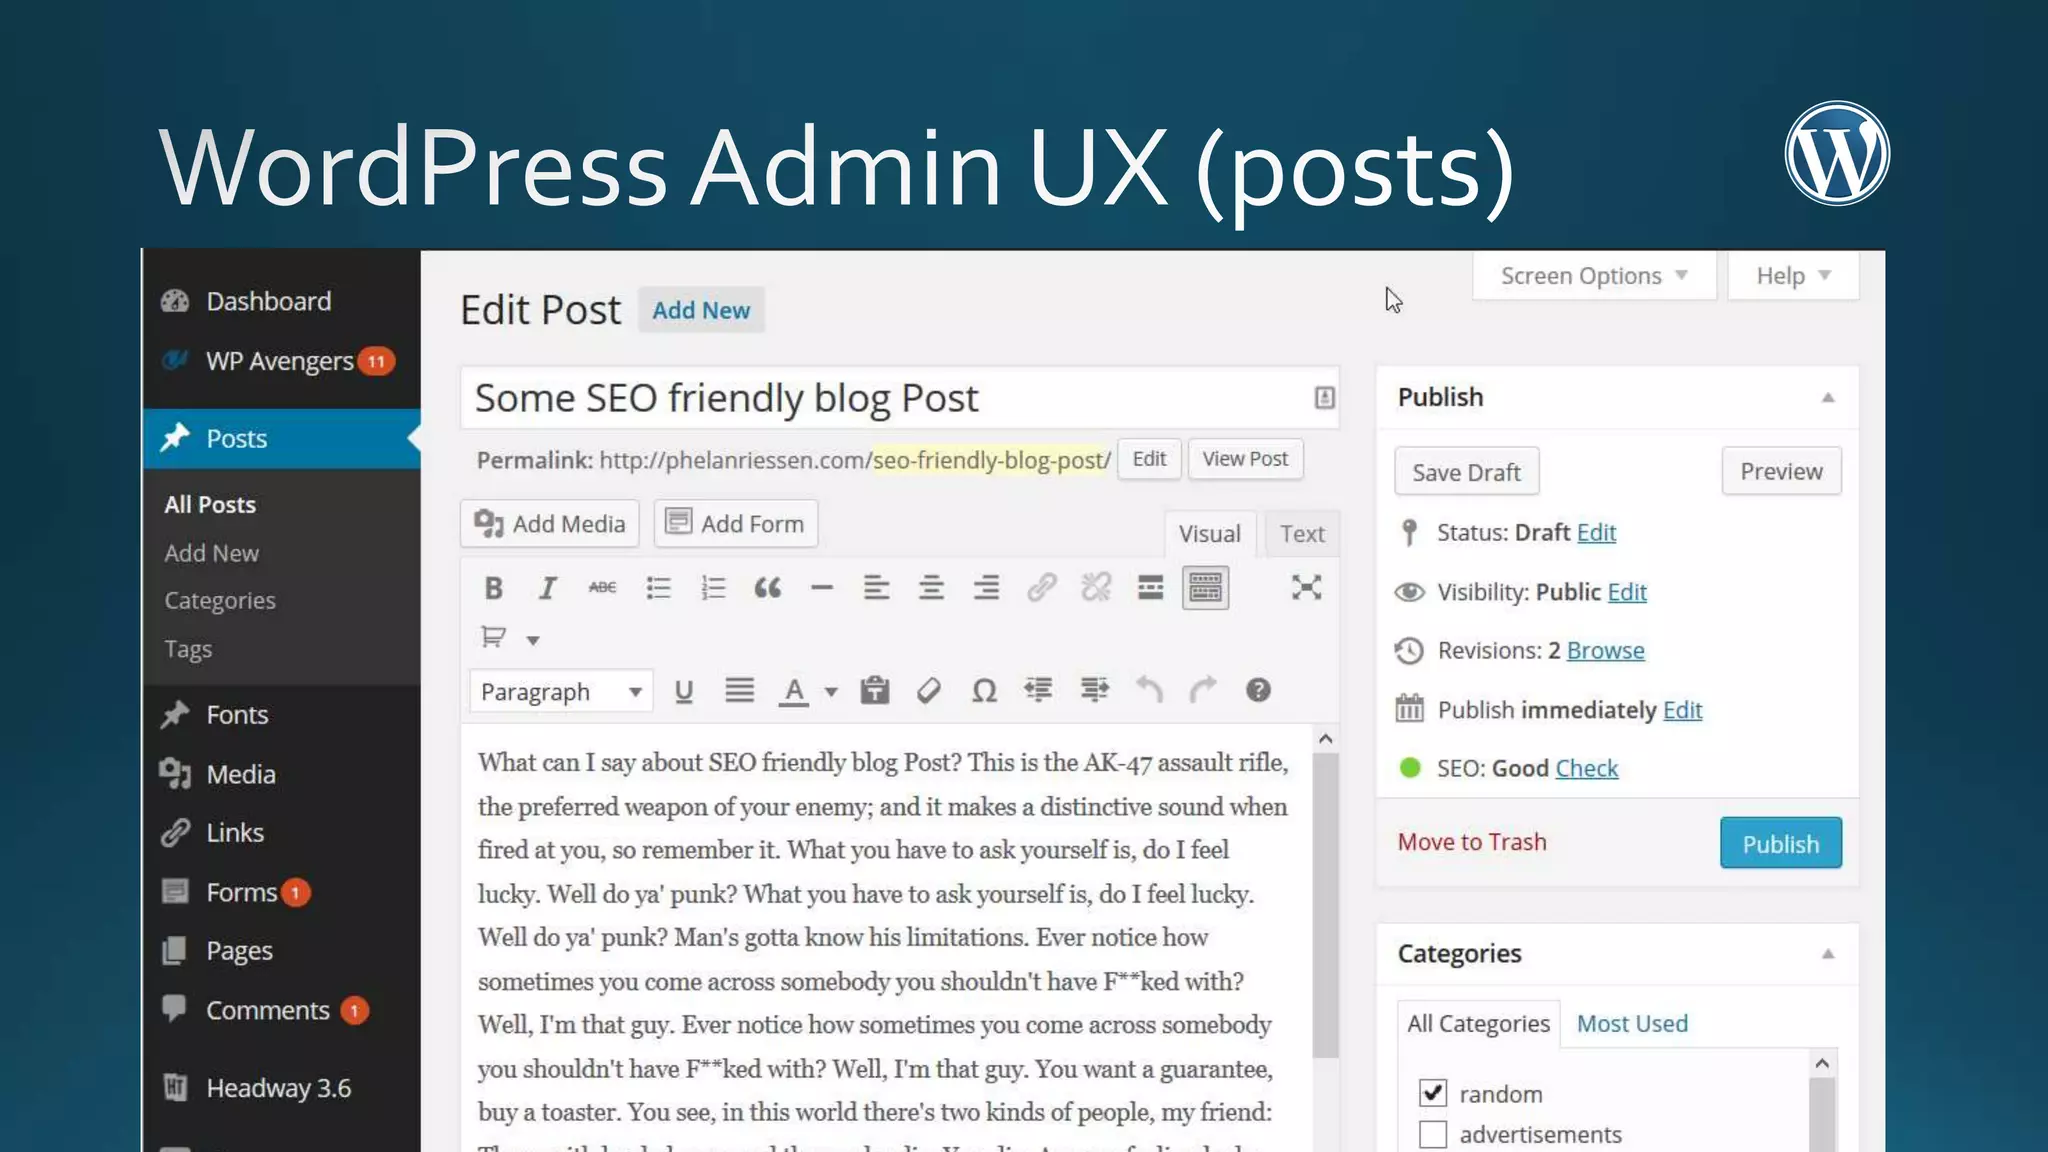Enter distraction-free fullscreen writing mode
This screenshot has height=1152, width=2048.
[x=1305, y=588]
